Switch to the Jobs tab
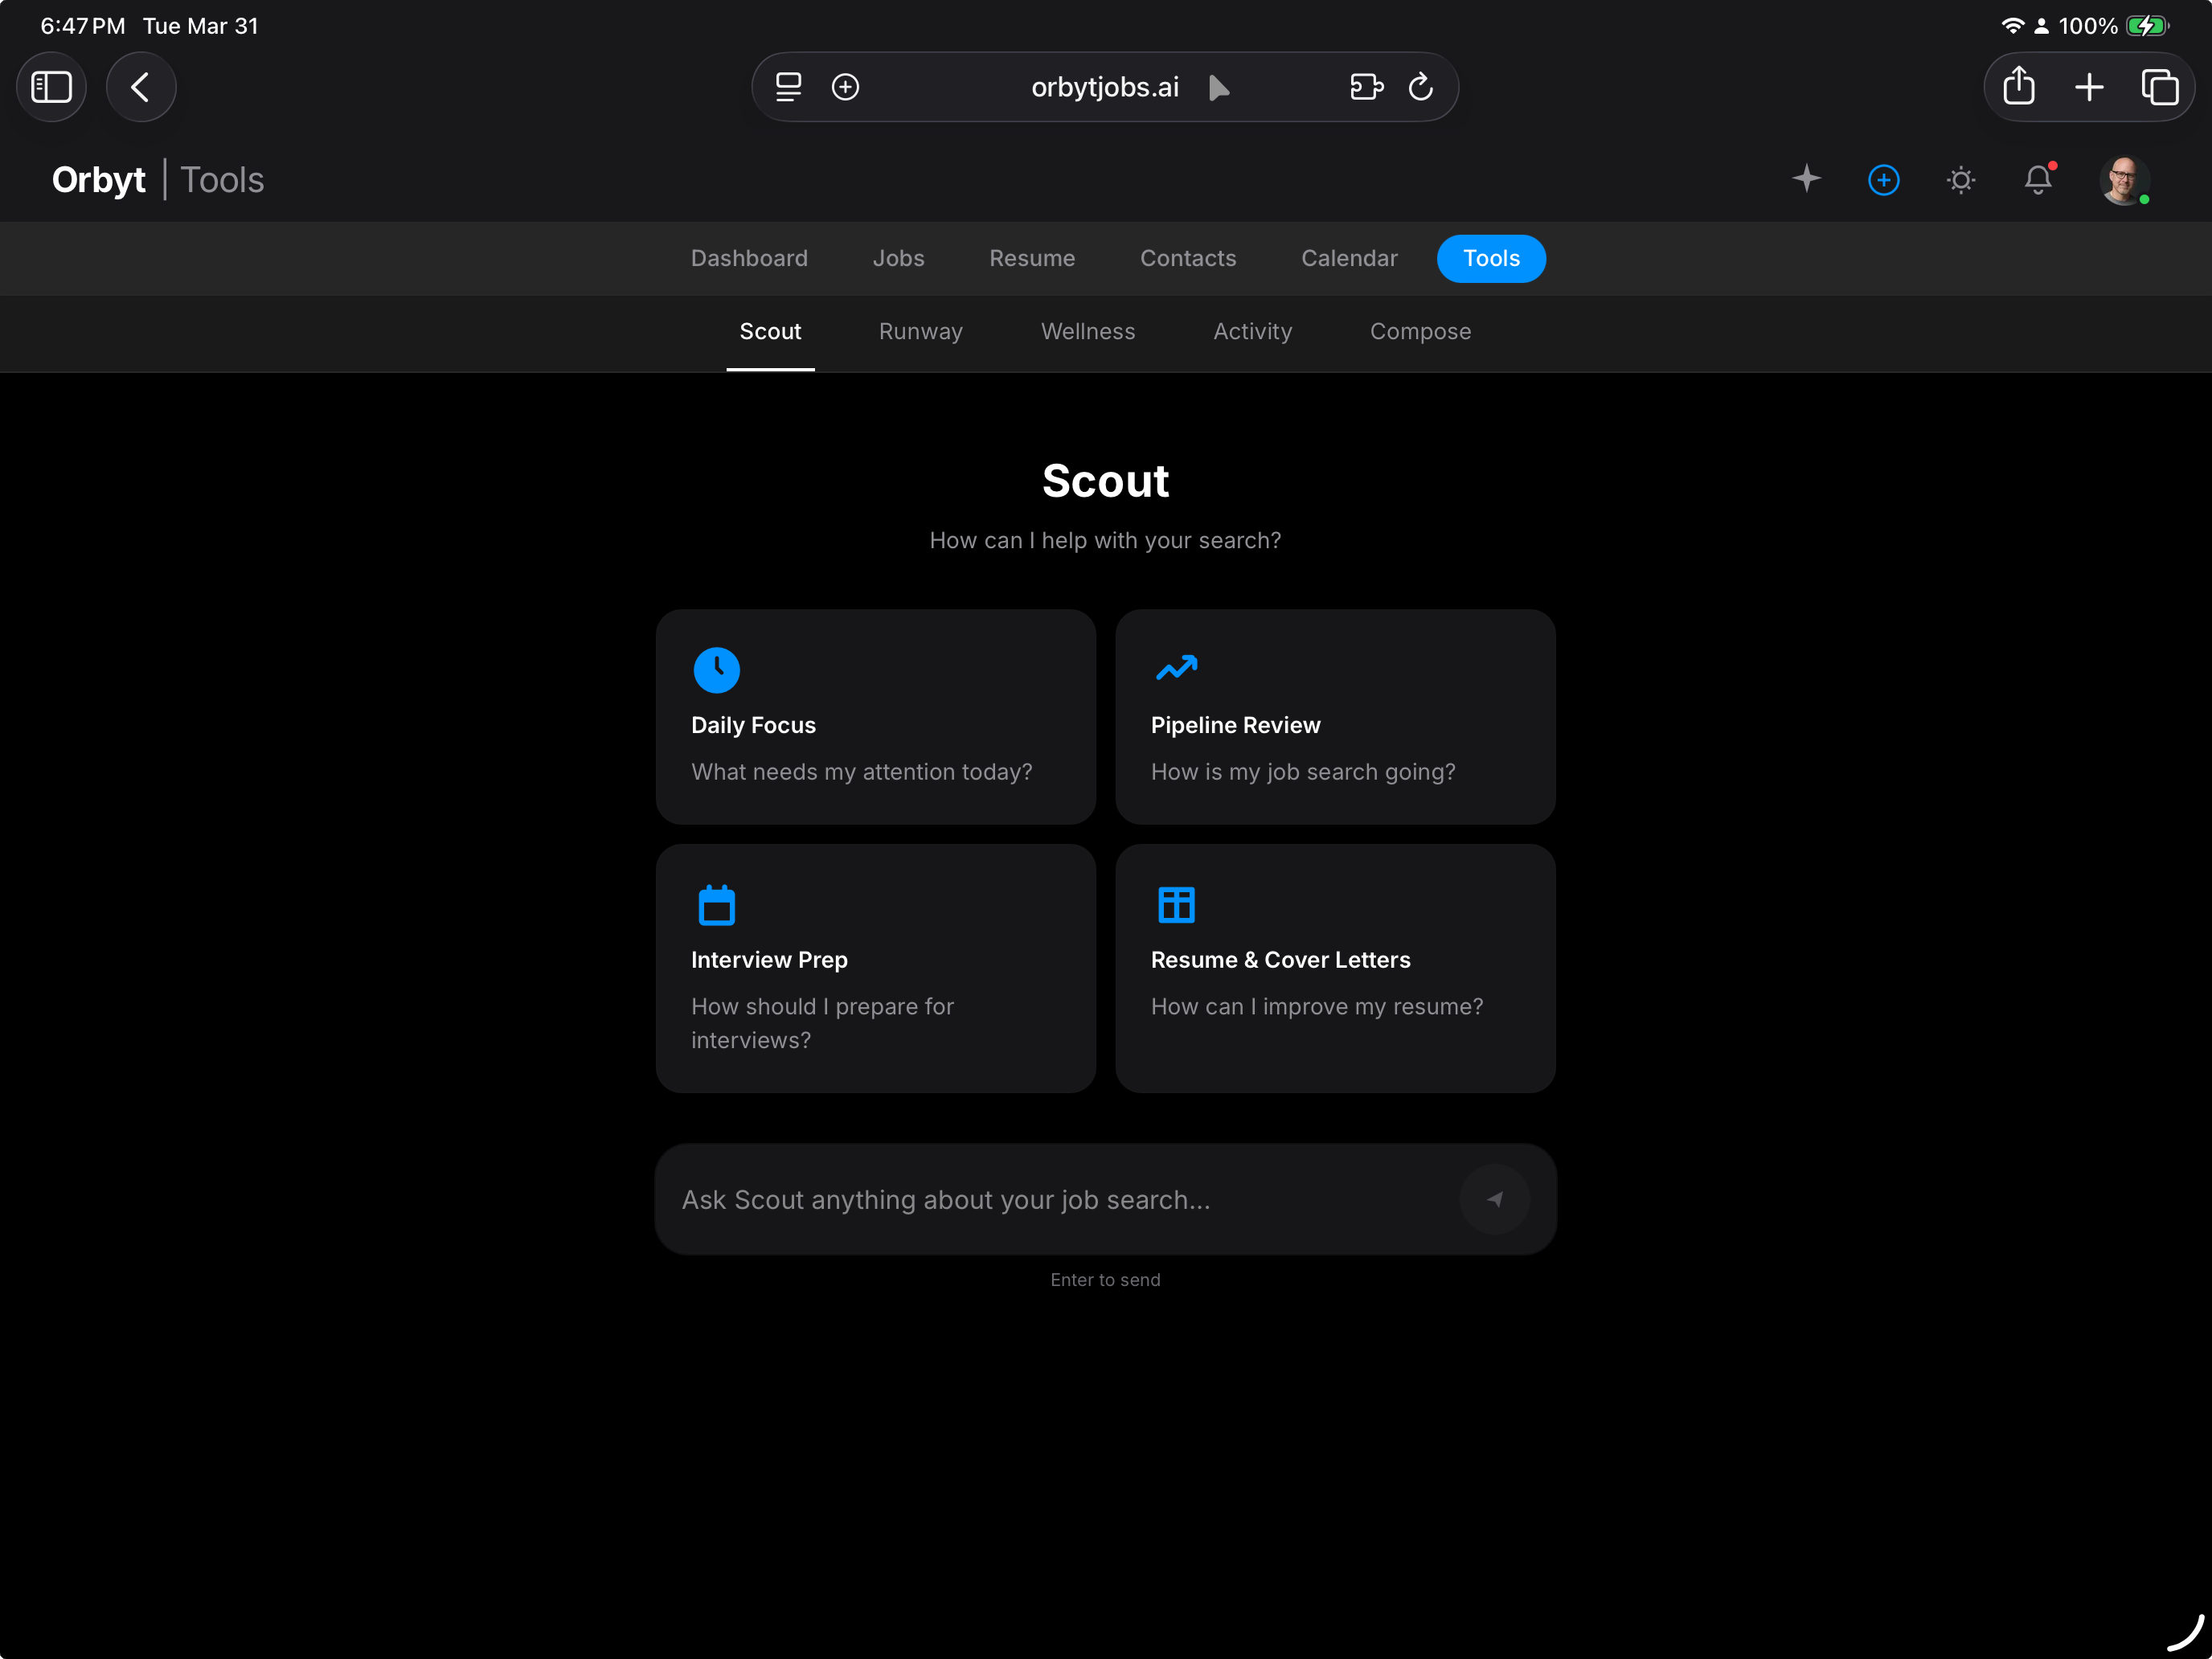Image resolution: width=2212 pixels, height=1659 pixels. point(898,258)
